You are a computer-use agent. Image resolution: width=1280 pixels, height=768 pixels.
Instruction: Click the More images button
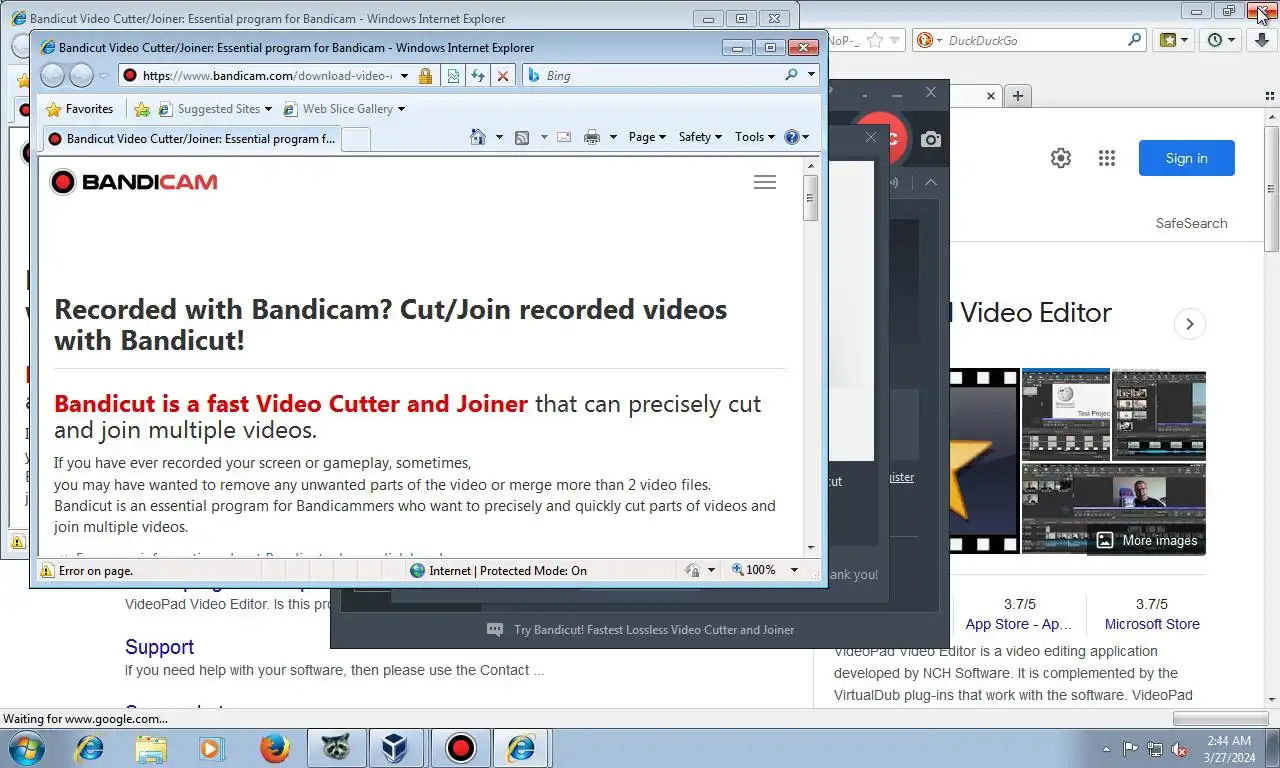tap(1147, 540)
